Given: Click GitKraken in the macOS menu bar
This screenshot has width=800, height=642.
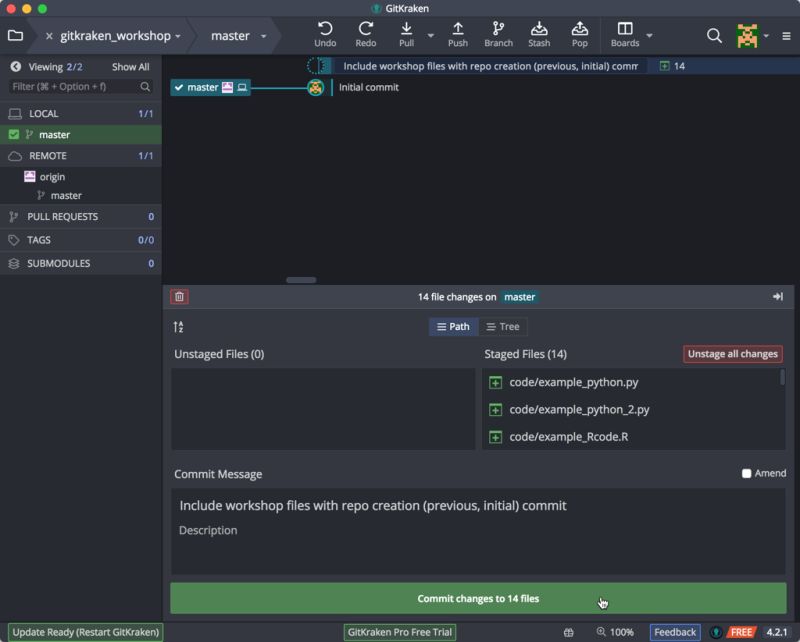Looking at the screenshot, I should coord(400,7).
